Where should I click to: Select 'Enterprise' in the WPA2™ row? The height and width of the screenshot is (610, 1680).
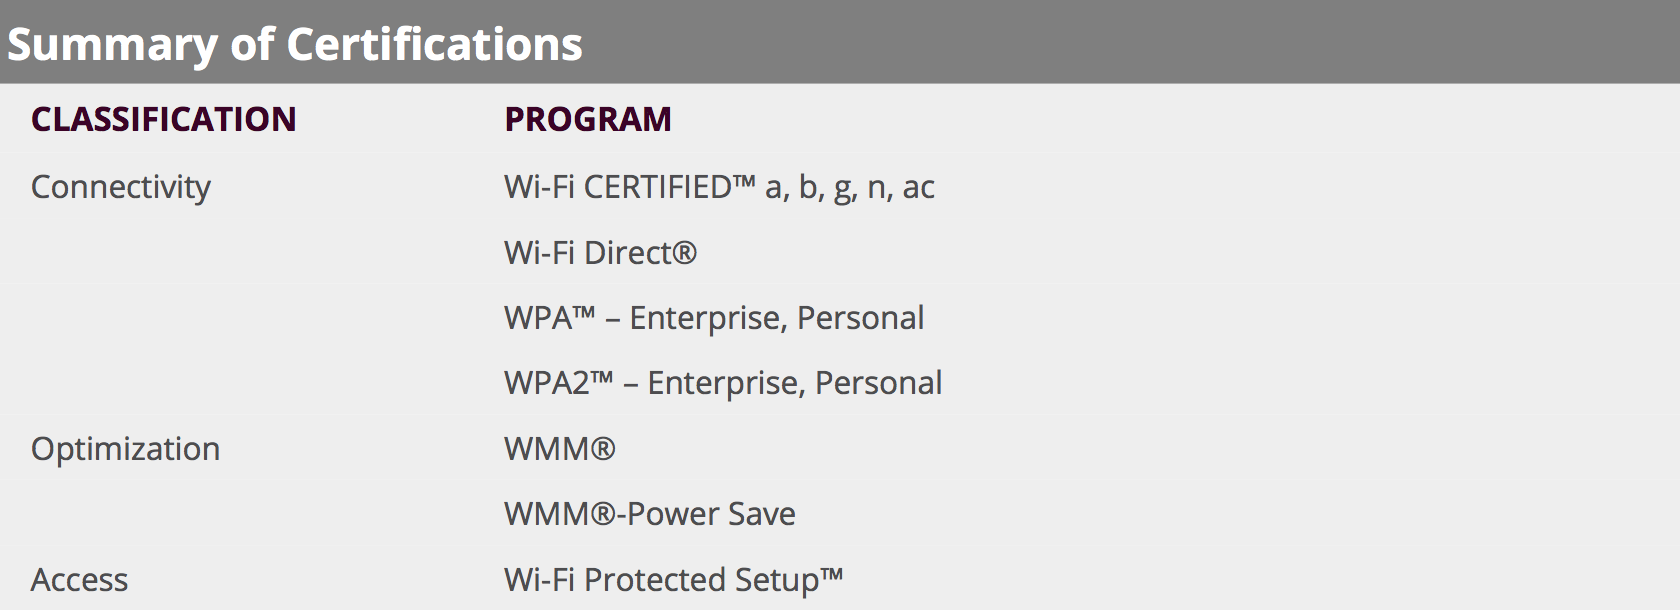726,383
